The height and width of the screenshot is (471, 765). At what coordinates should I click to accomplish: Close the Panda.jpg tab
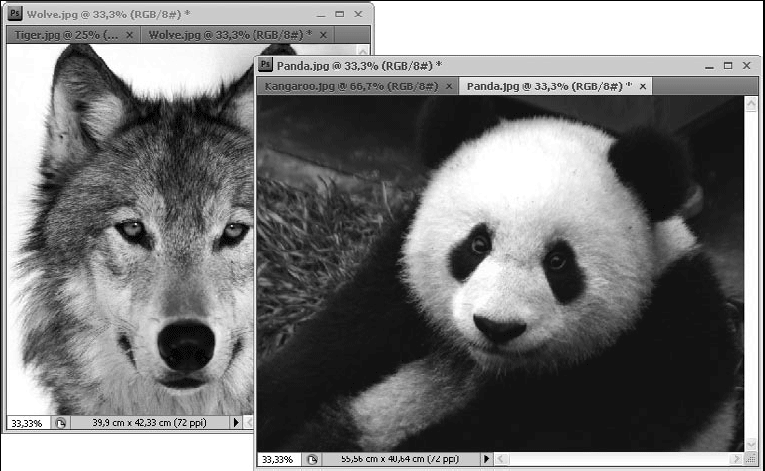click(x=643, y=87)
